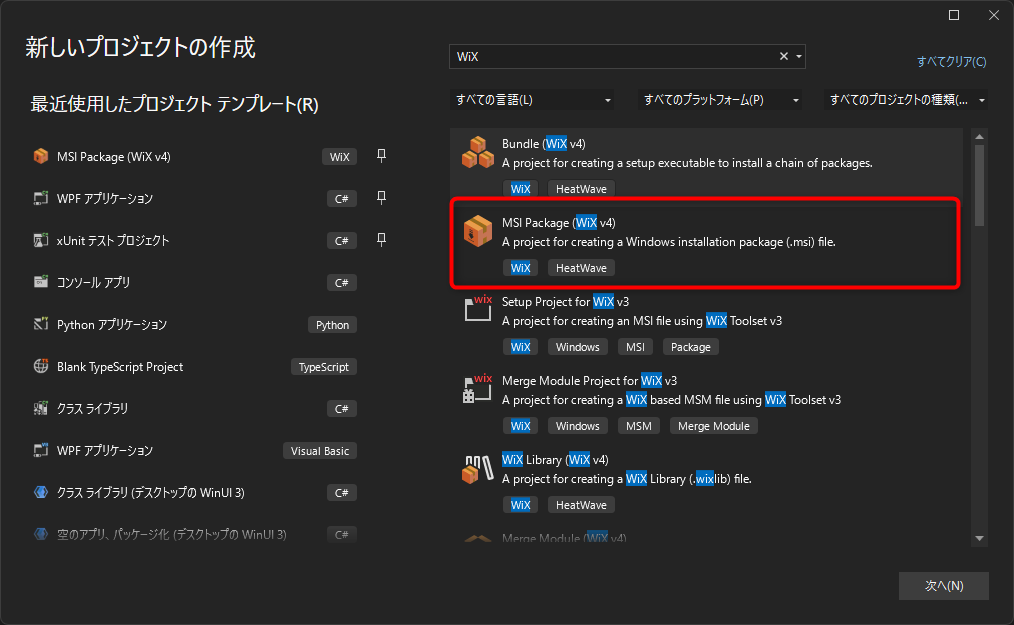Click the "TypeScript" language tag
The width and height of the screenshot is (1014, 625).
(x=323, y=367)
